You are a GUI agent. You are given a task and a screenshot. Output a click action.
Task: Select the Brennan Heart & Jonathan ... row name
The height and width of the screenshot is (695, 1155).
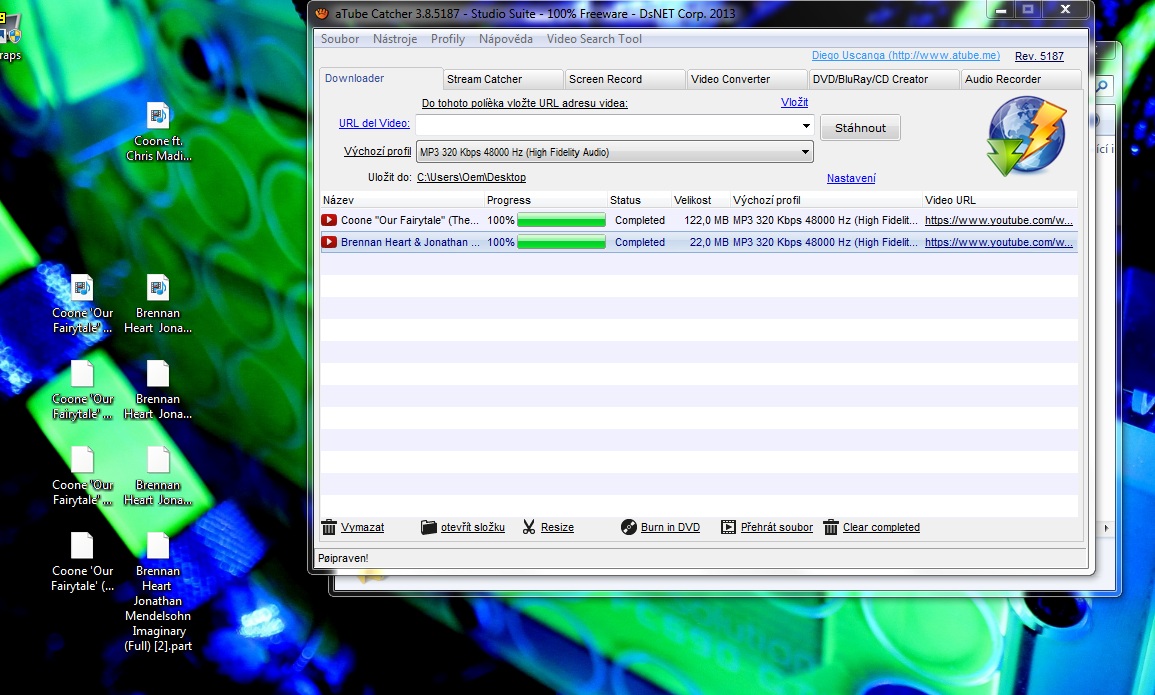pos(410,242)
